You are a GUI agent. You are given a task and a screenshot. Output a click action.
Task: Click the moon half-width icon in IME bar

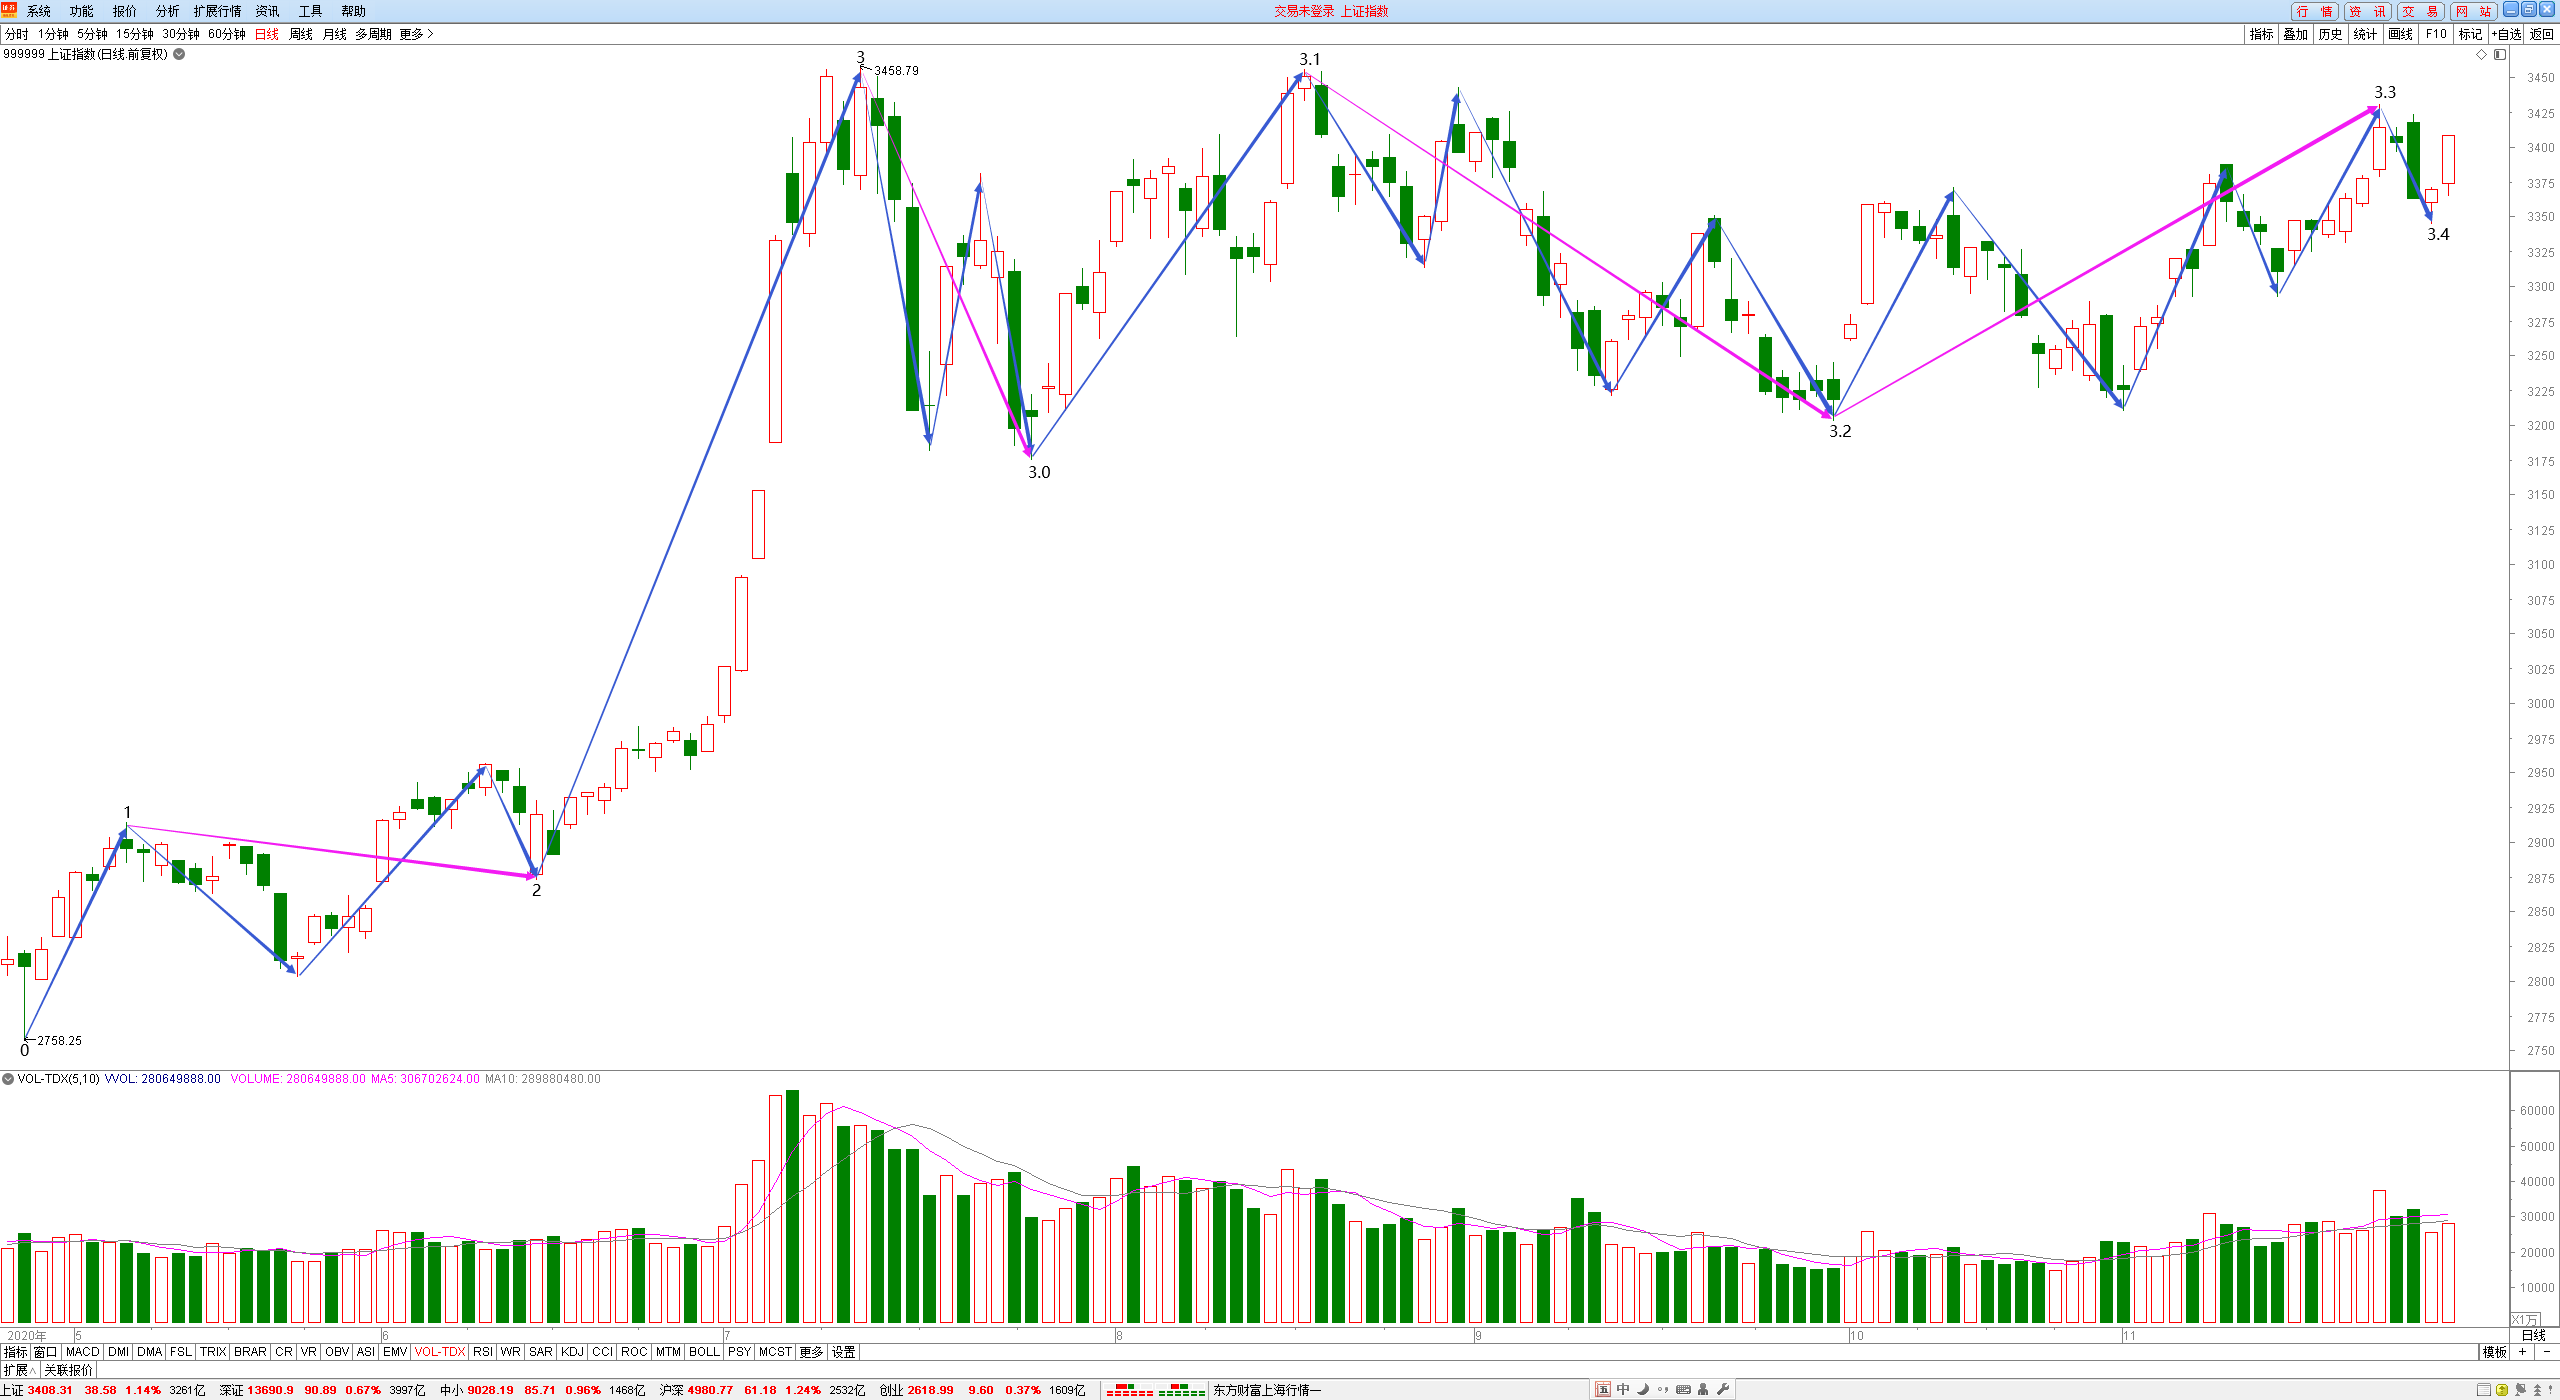tap(1643, 1389)
